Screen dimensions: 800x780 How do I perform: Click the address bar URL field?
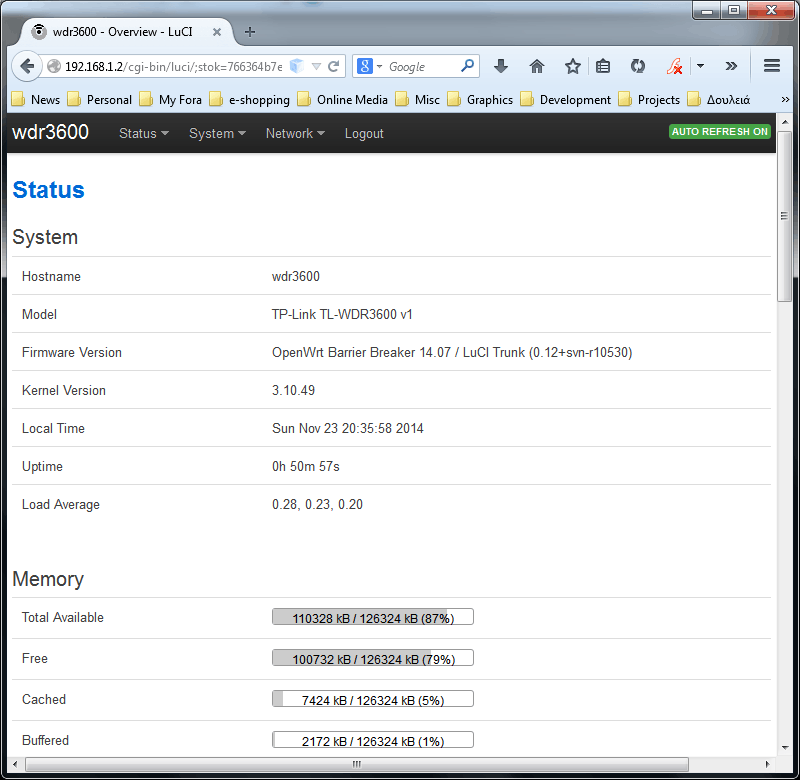(x=173, y=66)
